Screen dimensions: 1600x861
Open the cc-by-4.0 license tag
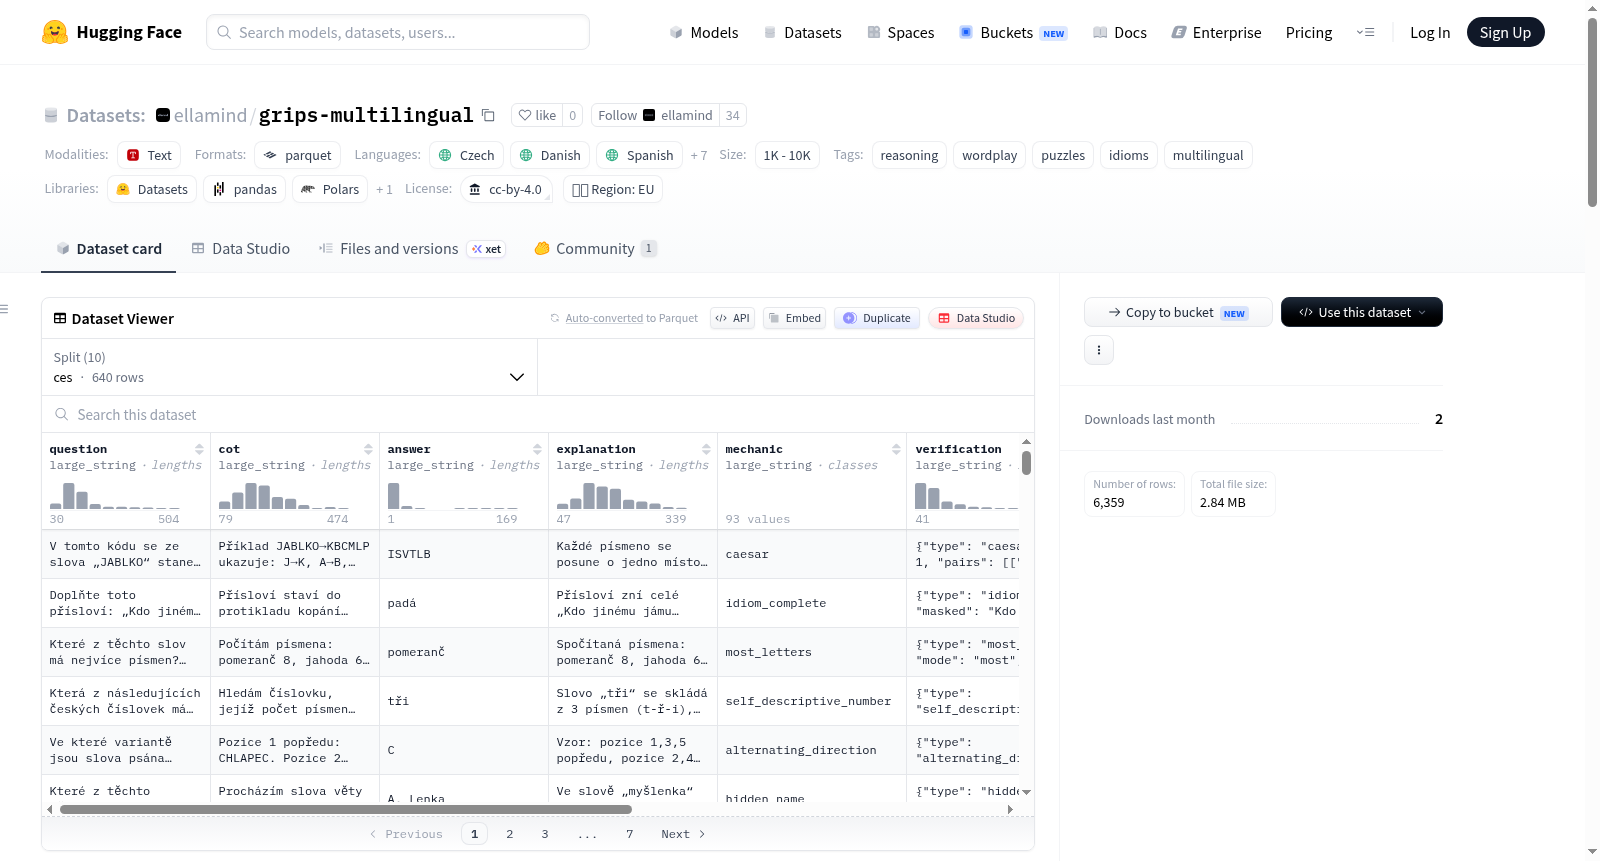pos(506,189)
